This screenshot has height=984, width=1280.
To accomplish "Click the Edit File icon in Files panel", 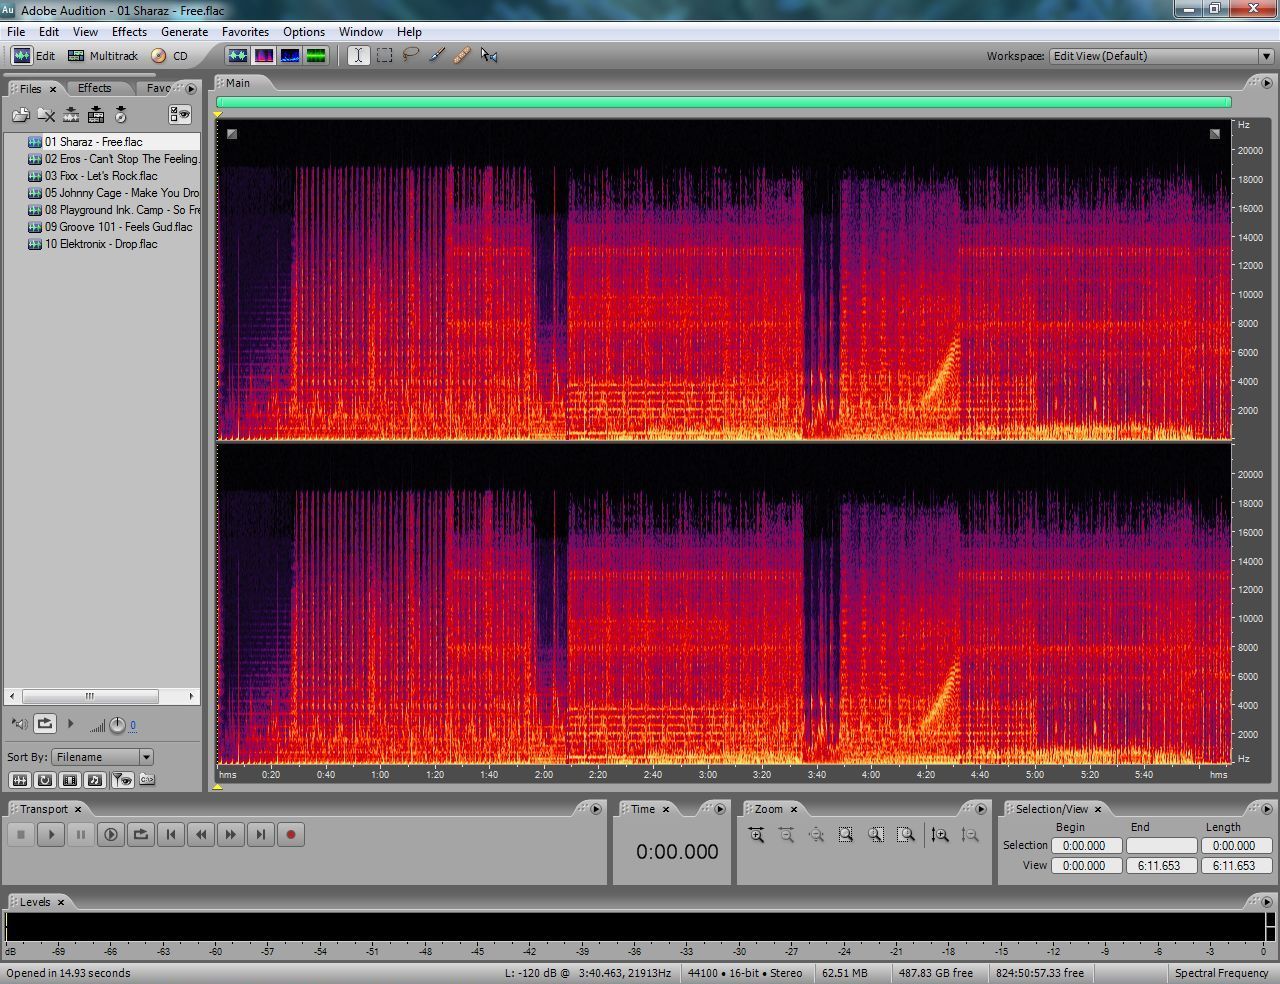I will coord(71,115).
